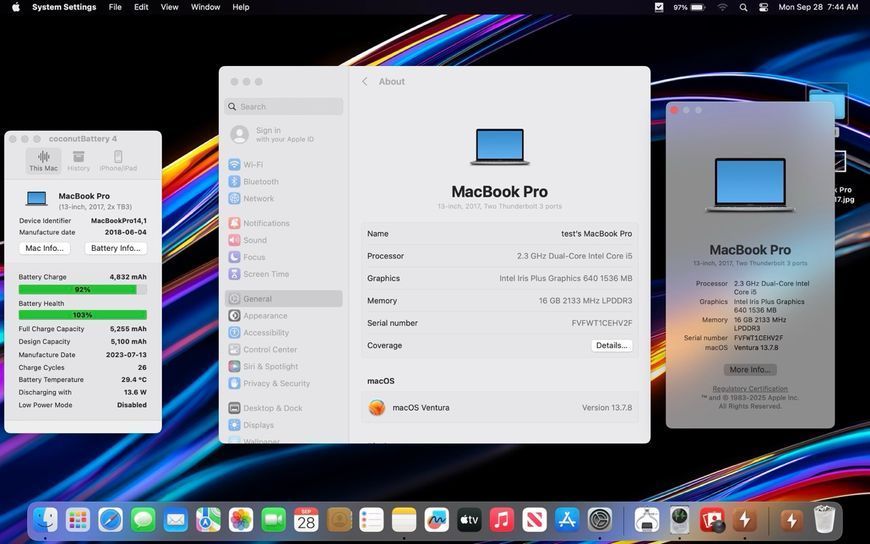Click the date and time in the menu bar

tap(818, 7)
